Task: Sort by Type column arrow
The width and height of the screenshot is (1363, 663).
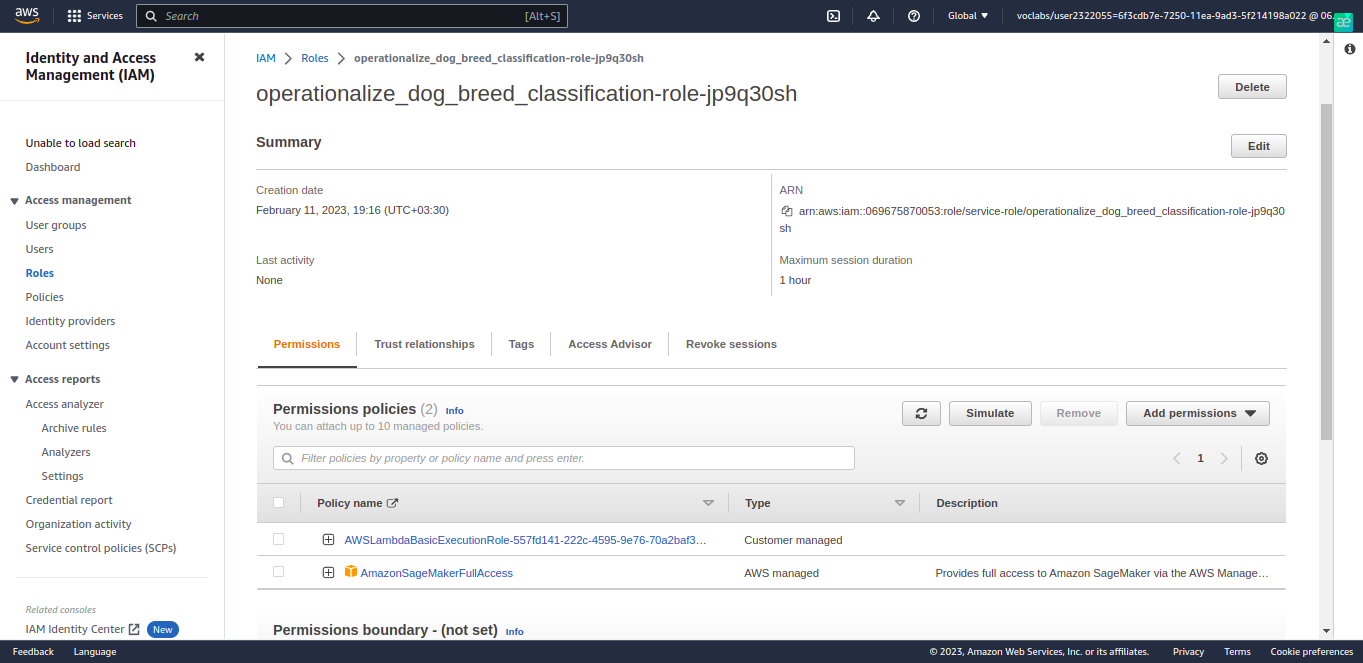Action: [900, 503]
